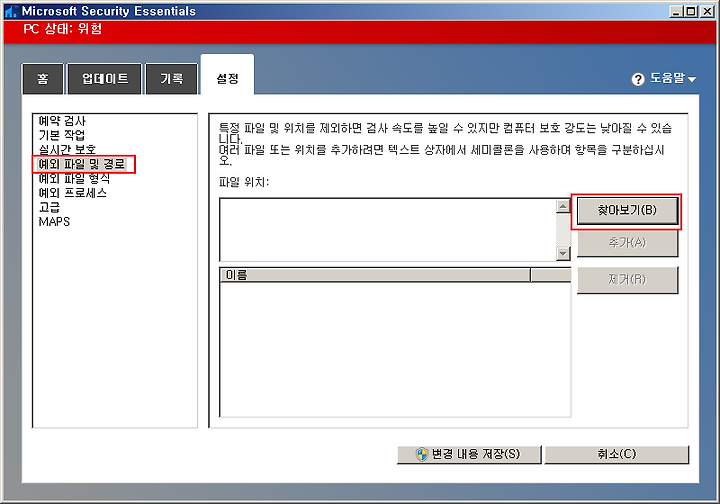Click the 파일 위치: label

(x=244, y=182)
